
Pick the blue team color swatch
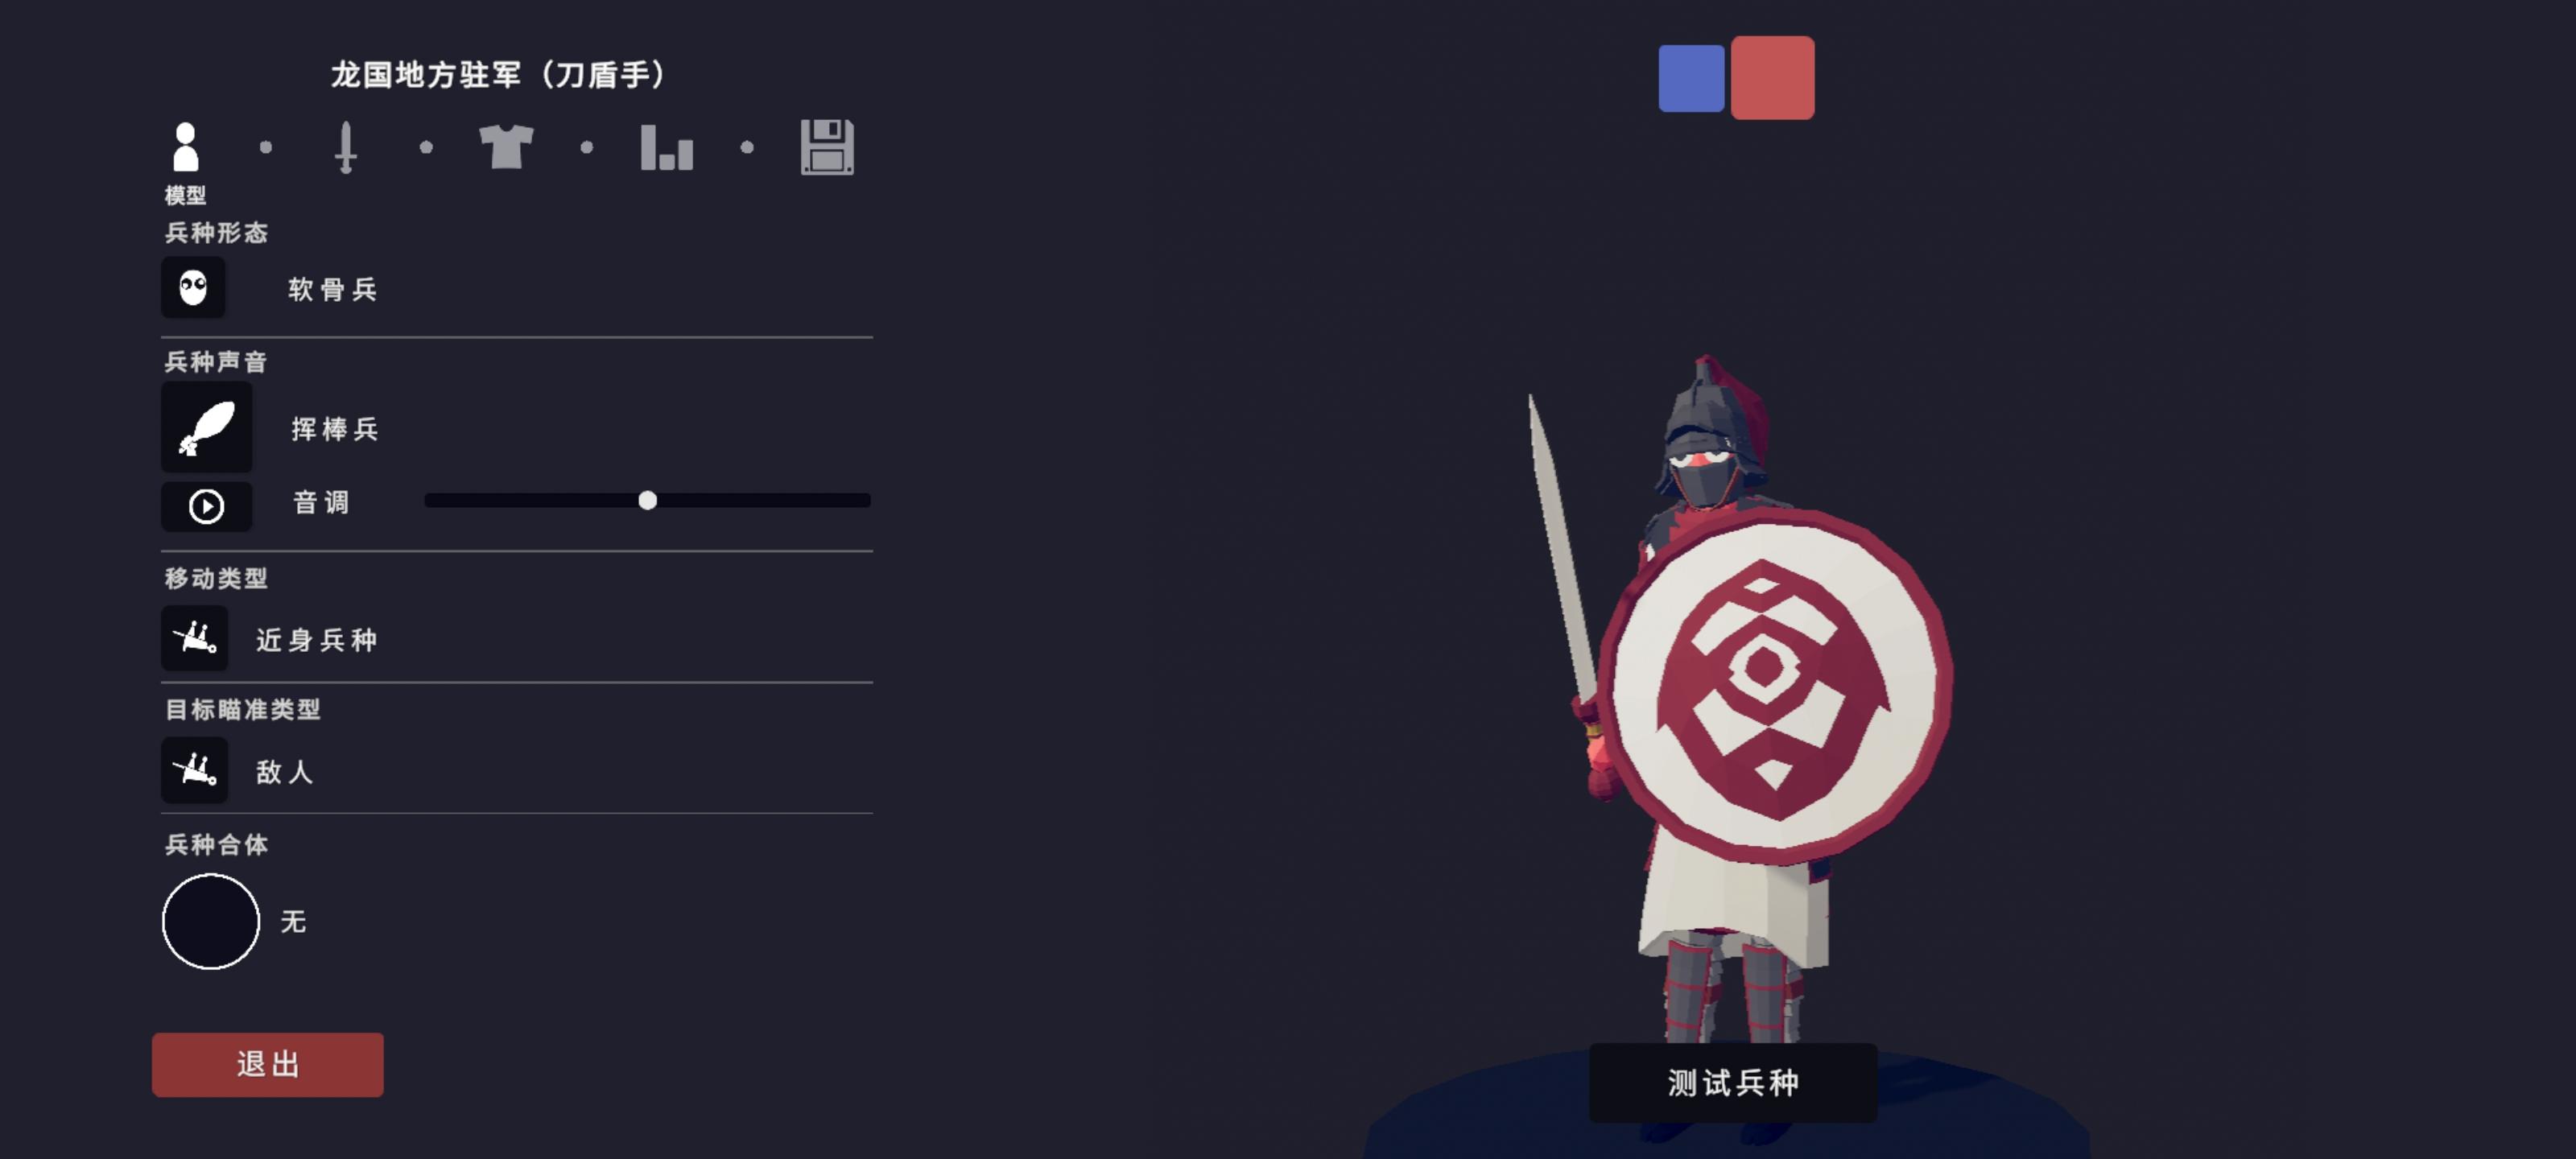pyautogui.click(x=1691, y=78)
